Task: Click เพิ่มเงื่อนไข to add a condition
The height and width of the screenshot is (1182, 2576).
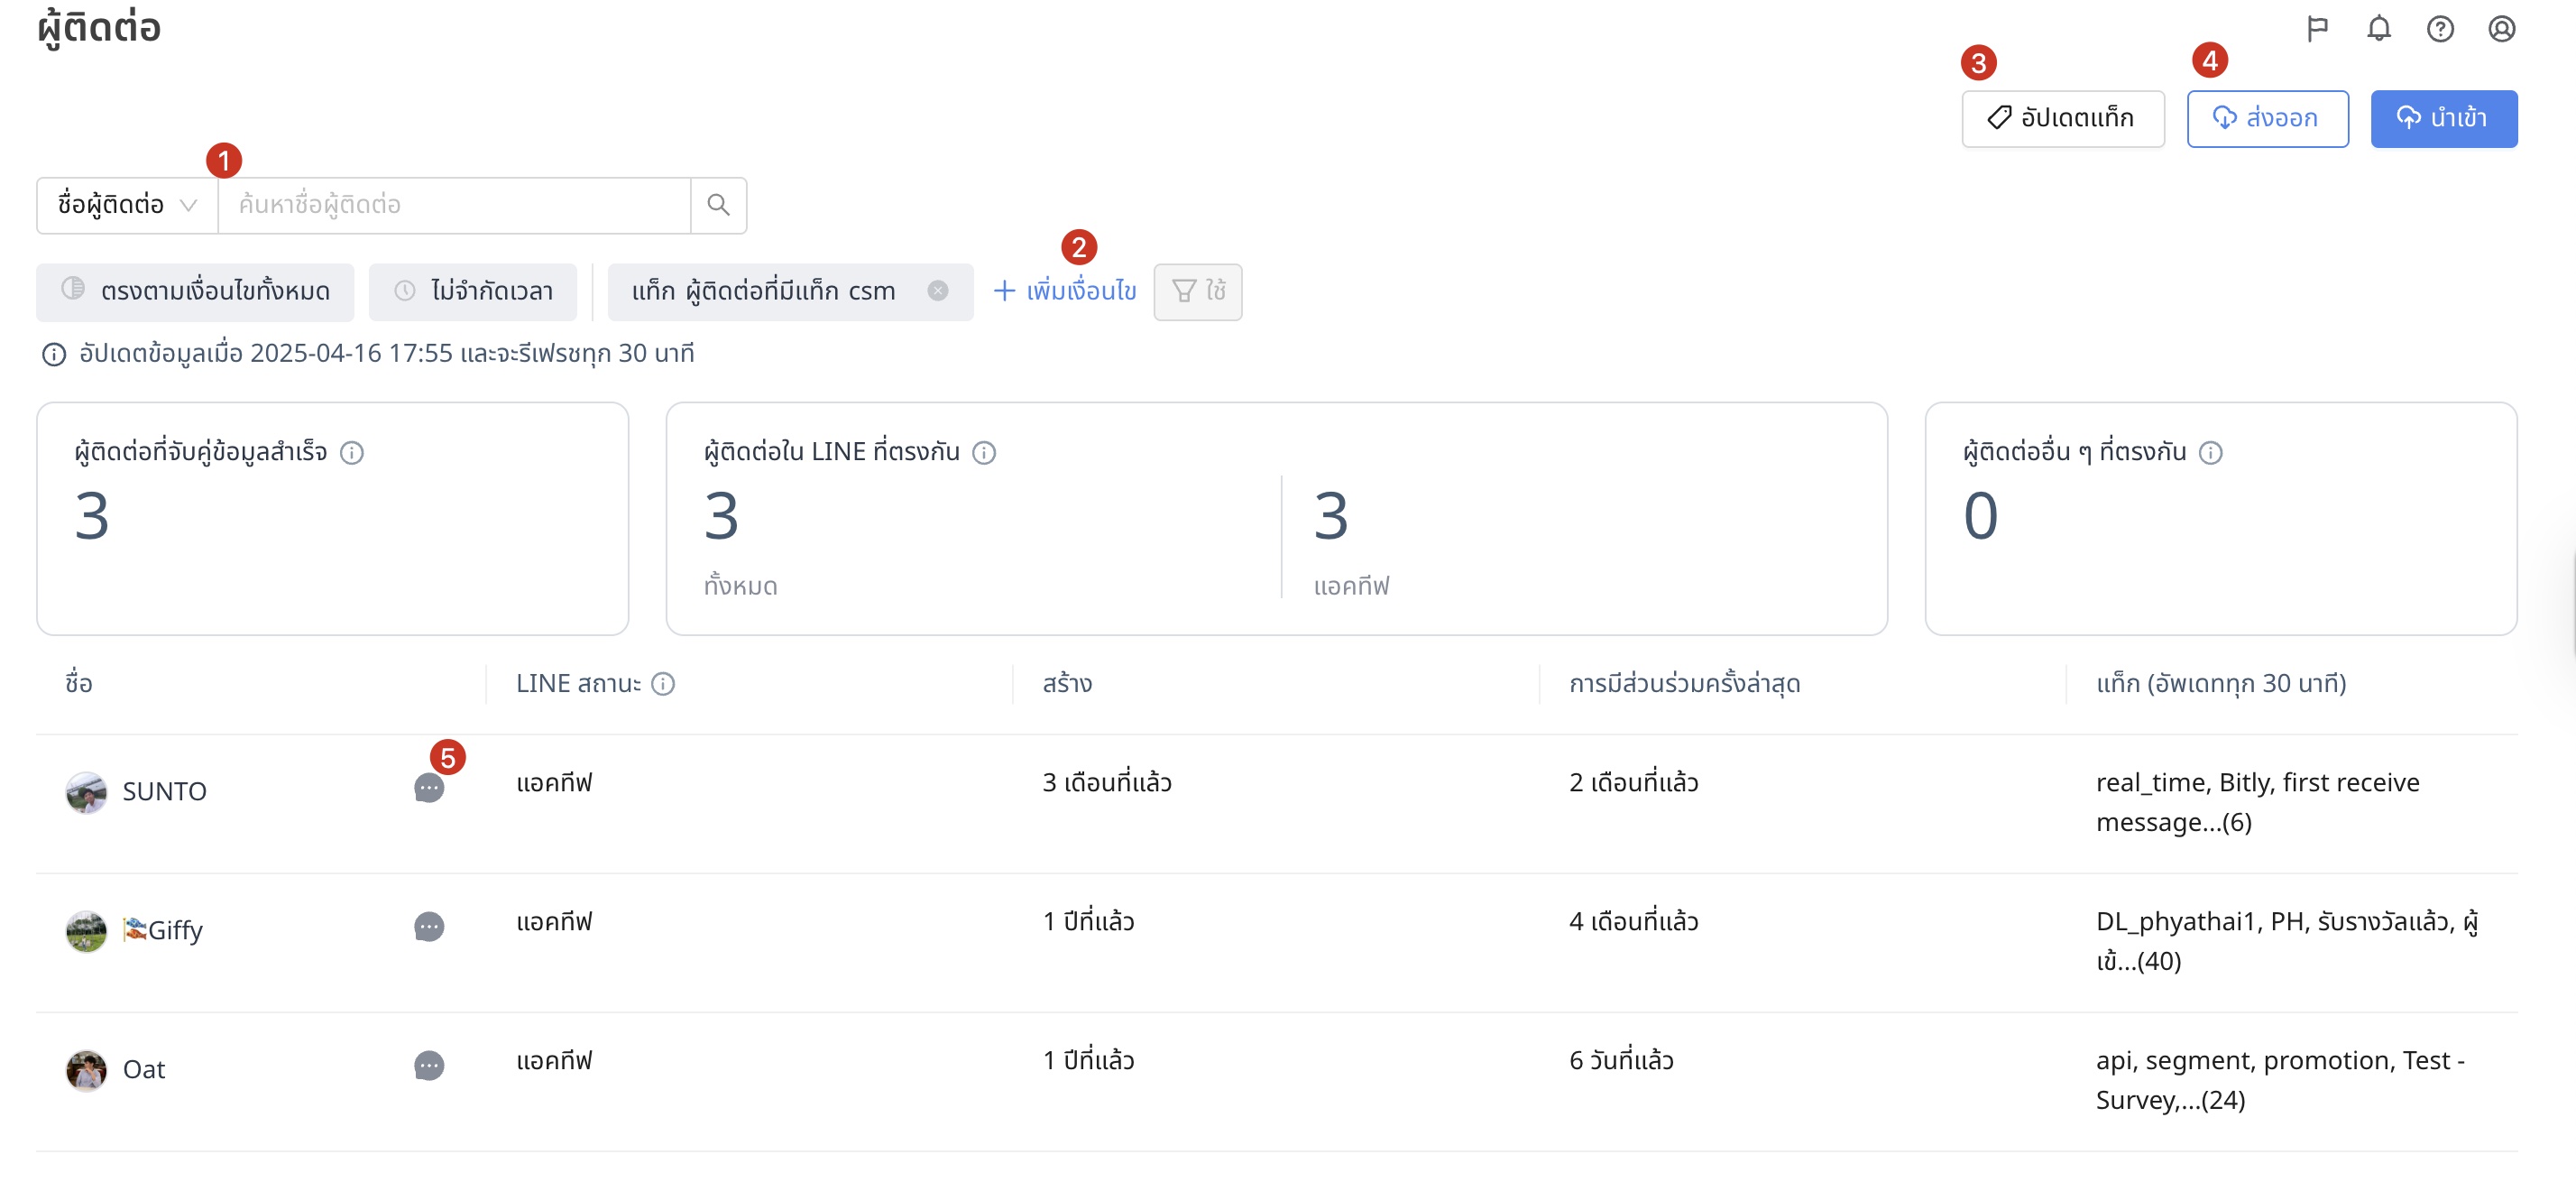Action: (x=1064, y=291)
